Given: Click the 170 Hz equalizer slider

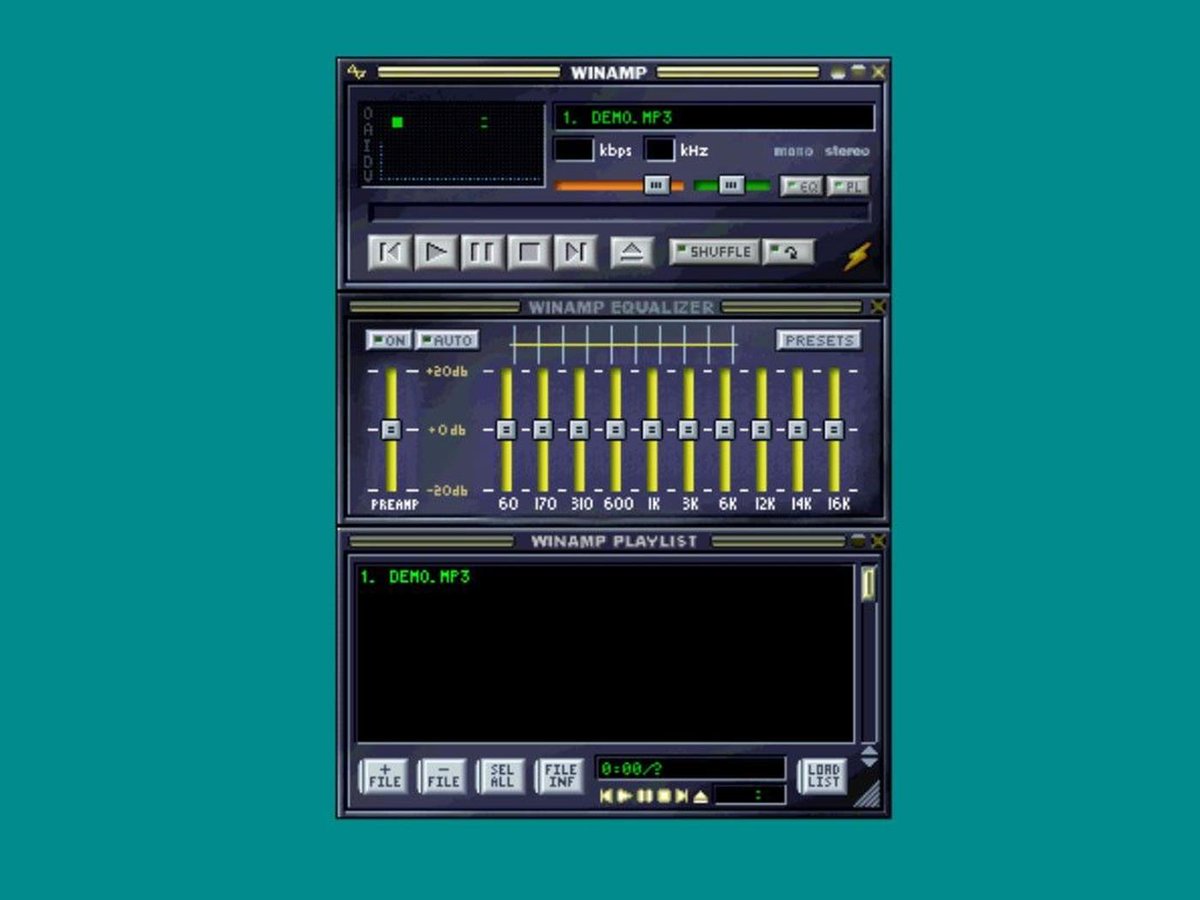Looking at the screenshot, I should (x=543, y=430).
